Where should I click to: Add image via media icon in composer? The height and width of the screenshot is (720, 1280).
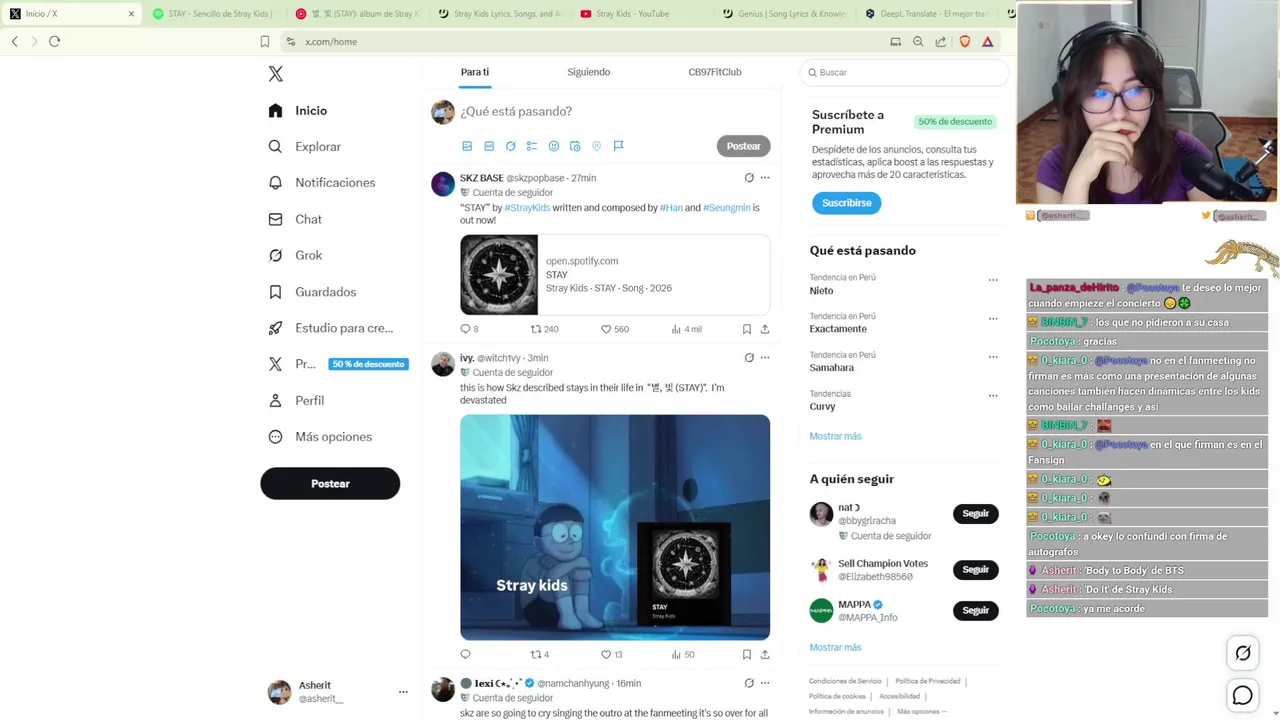point(467,146)
